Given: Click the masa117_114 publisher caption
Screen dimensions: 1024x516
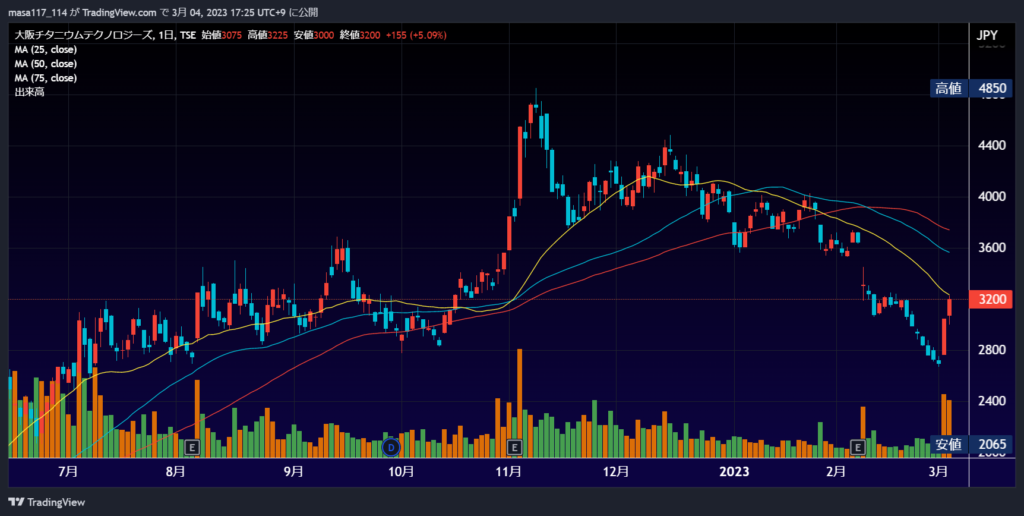Looking at the screenshot, I should (x=37, y=12).
